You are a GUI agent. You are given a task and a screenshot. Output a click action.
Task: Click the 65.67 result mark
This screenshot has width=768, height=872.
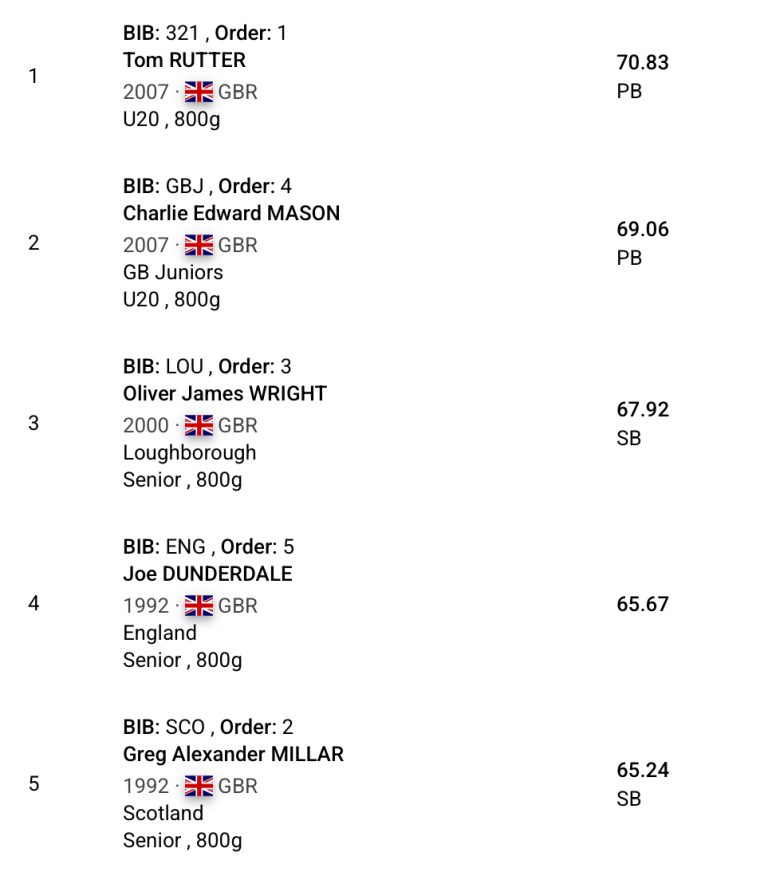pyautogui.click(x=642, y=604)
